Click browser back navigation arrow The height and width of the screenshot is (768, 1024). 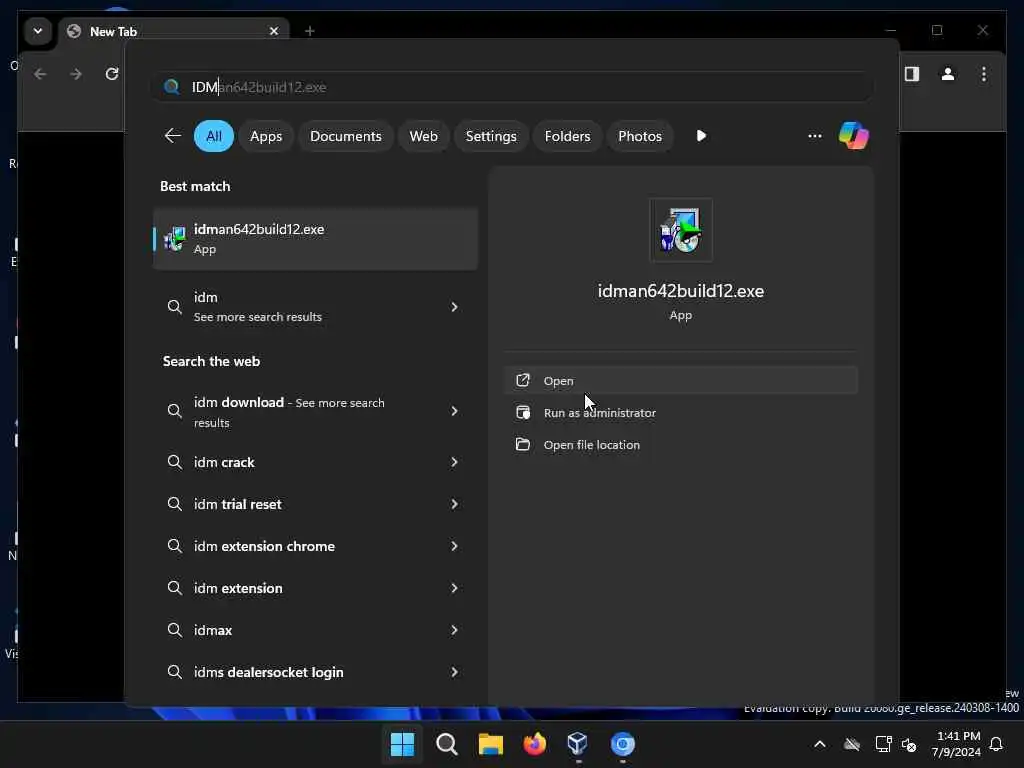tap(40, 74)
